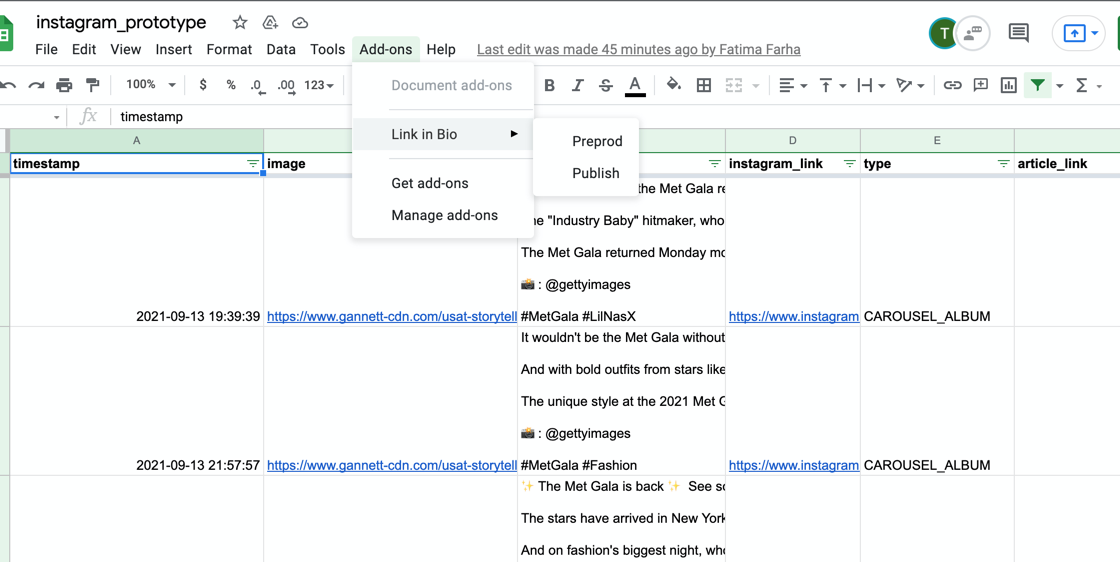The image size is (1120, 562).
Task: Open the zoom 100% dropdown
Action: (150, 85)
